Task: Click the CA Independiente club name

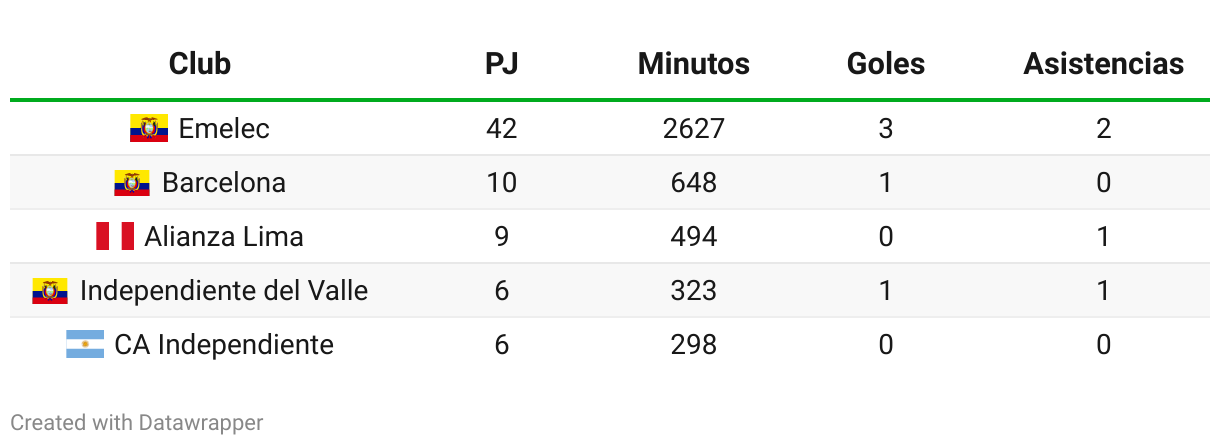Action: 224,344
